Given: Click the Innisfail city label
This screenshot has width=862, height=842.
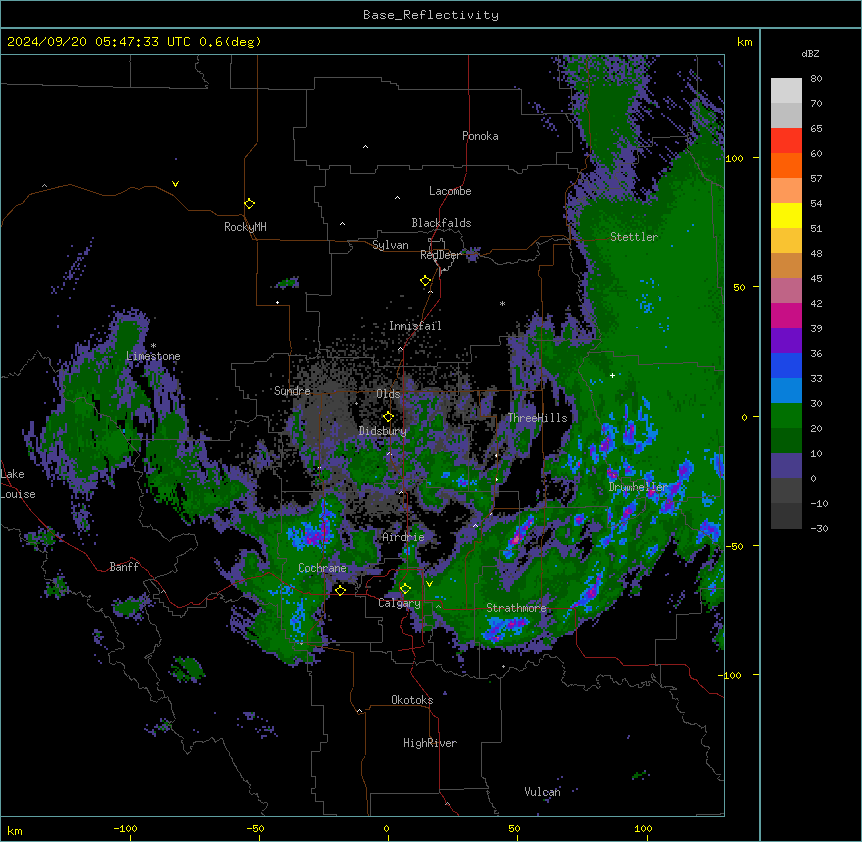Looking at the screenshot, I should pos(415,326).
